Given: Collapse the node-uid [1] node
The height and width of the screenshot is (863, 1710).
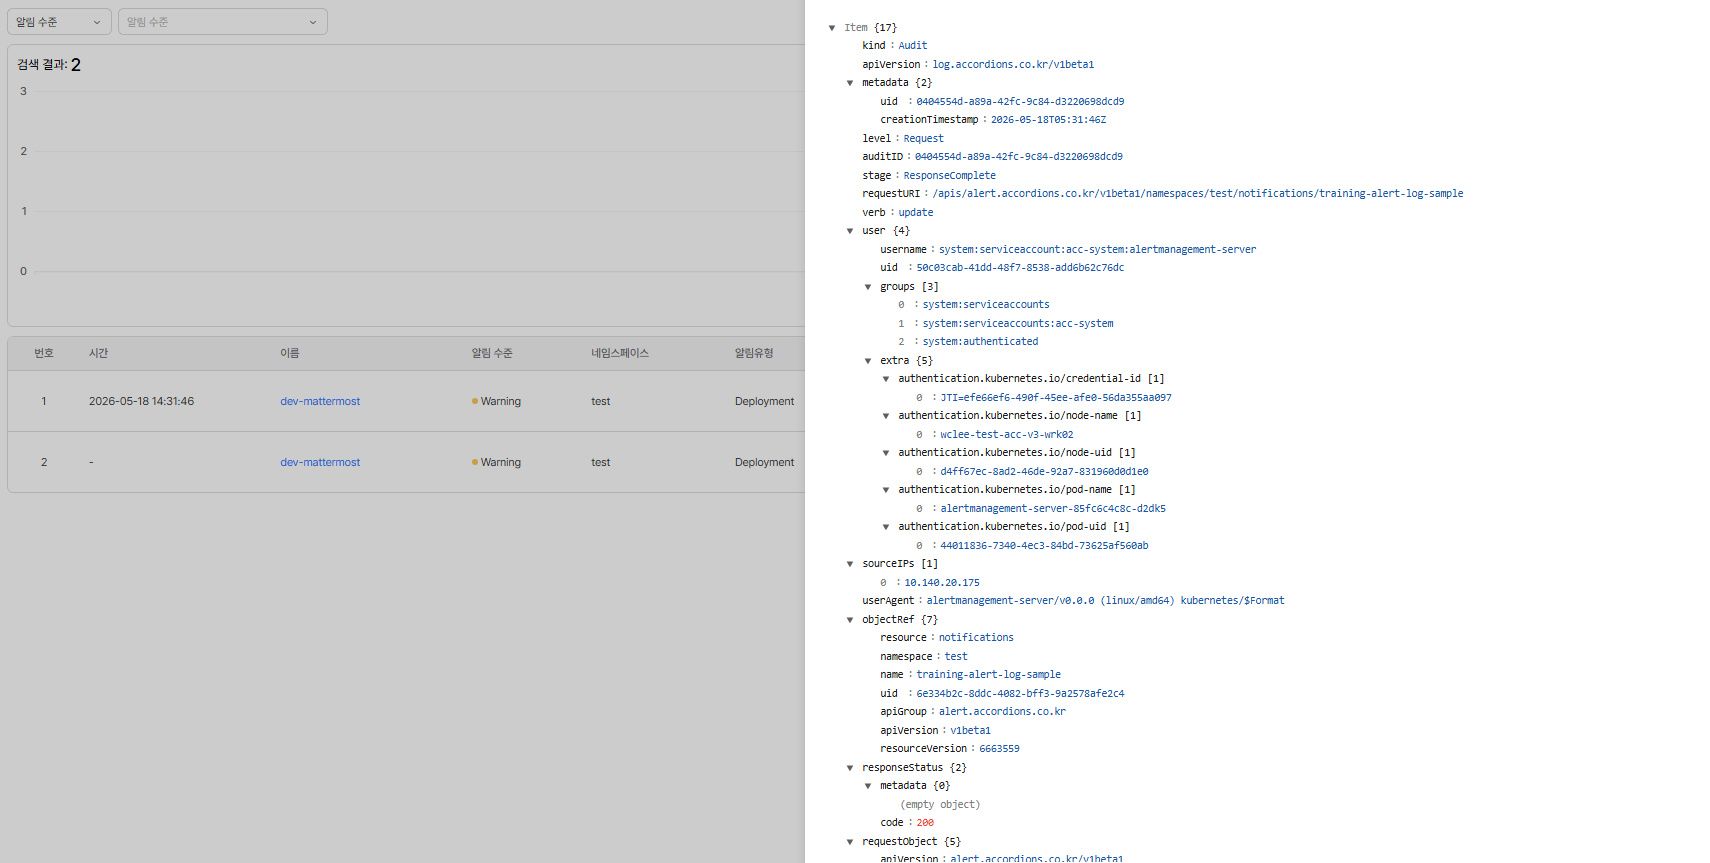Looking at the screenshot, I should pyautogui.click(x=886, y=453).
